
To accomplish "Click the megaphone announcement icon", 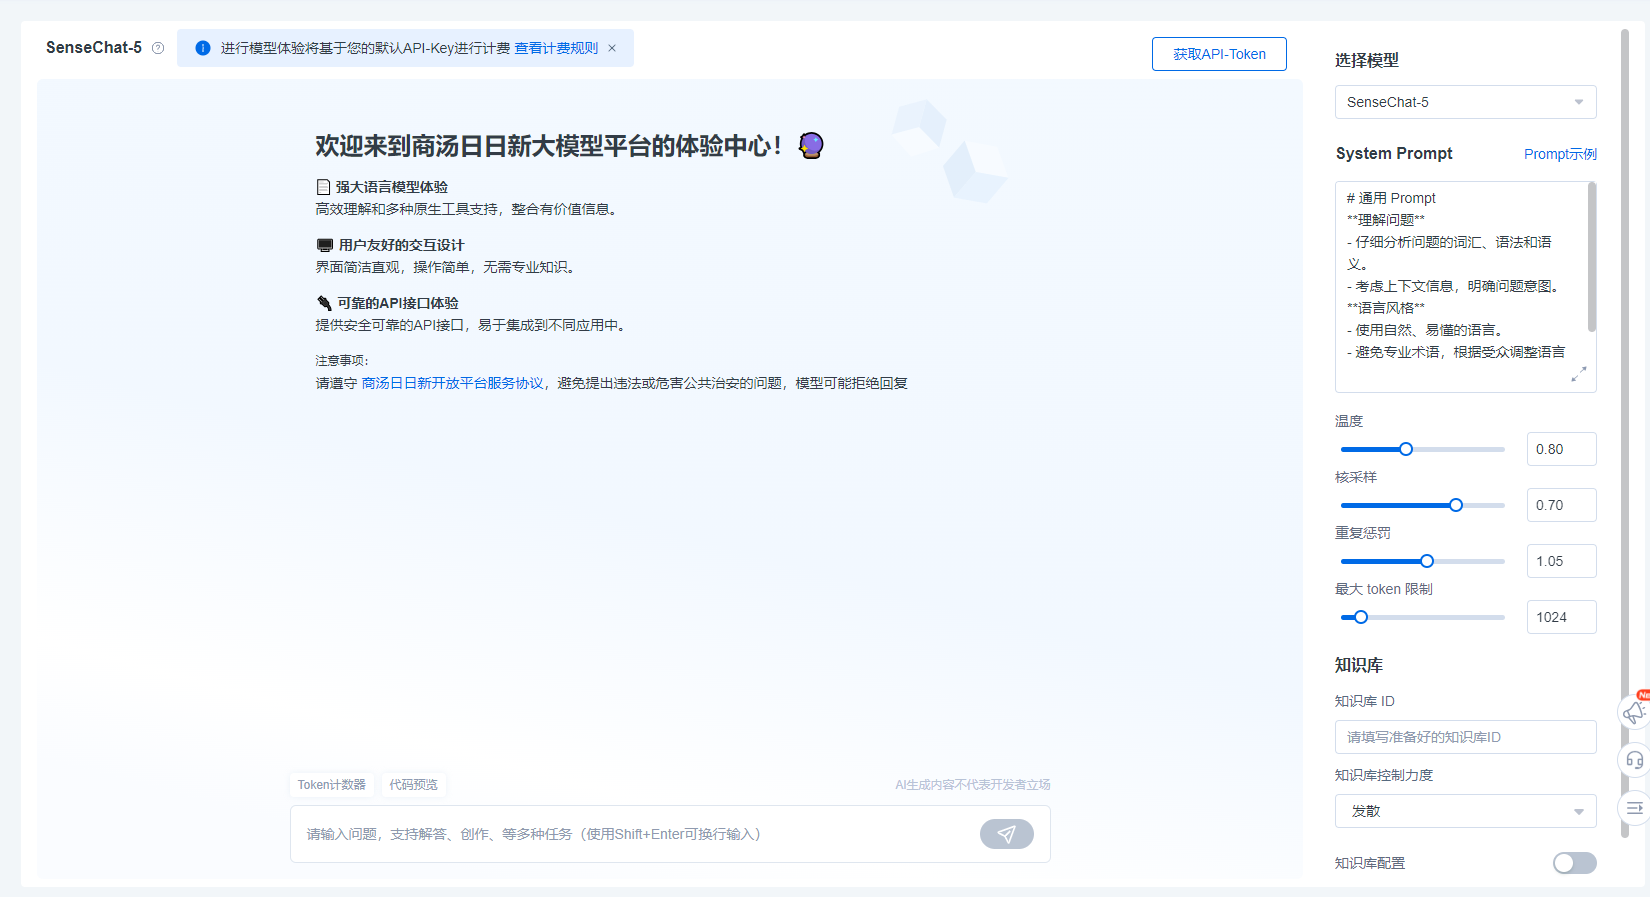I will point(1634,712).
